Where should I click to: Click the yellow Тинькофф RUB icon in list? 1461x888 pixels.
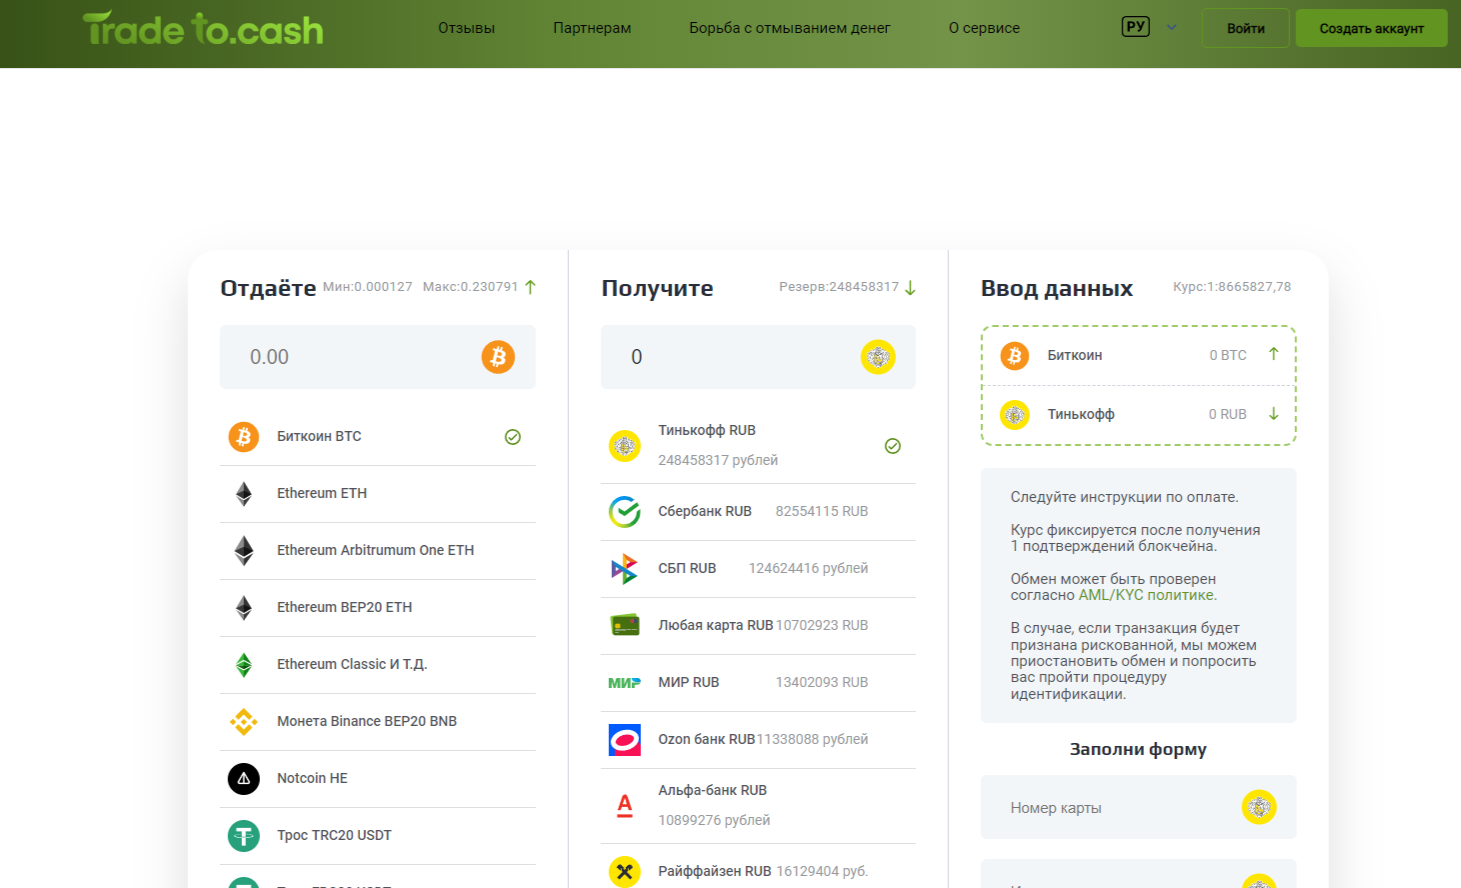[625, 446]
